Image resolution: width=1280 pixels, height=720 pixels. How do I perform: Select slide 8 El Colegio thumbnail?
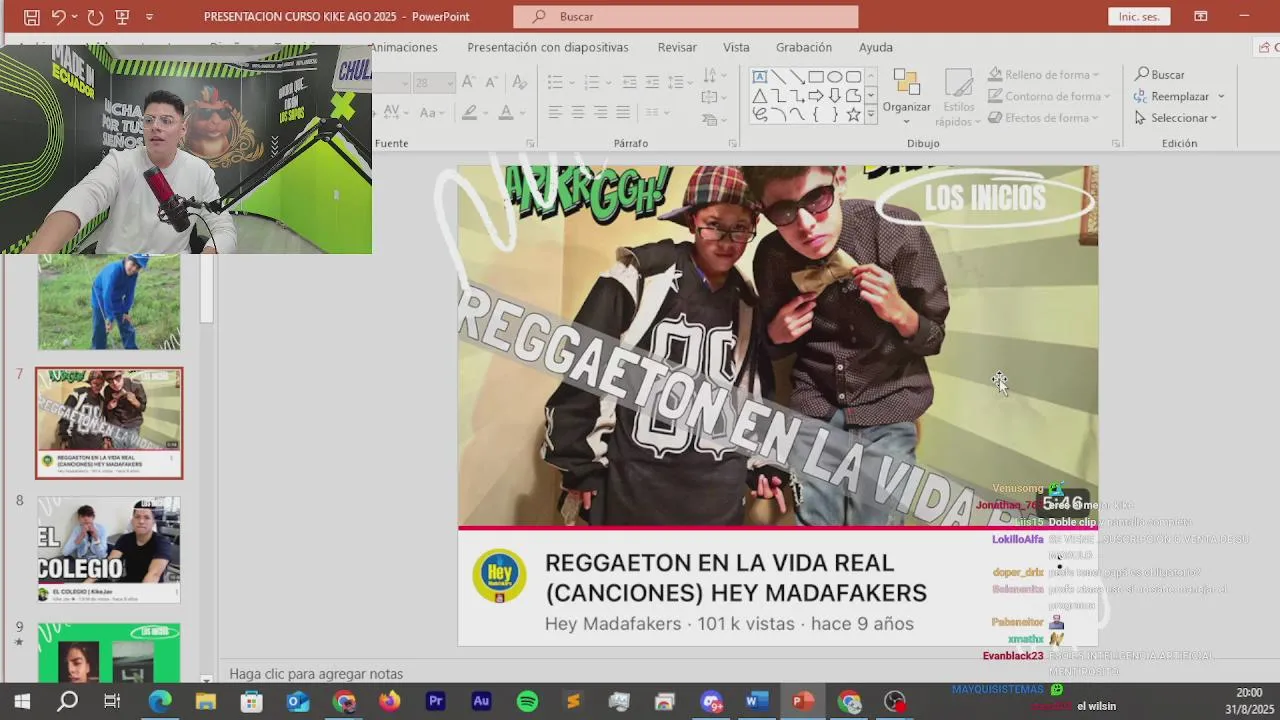(x=109, y=550)
